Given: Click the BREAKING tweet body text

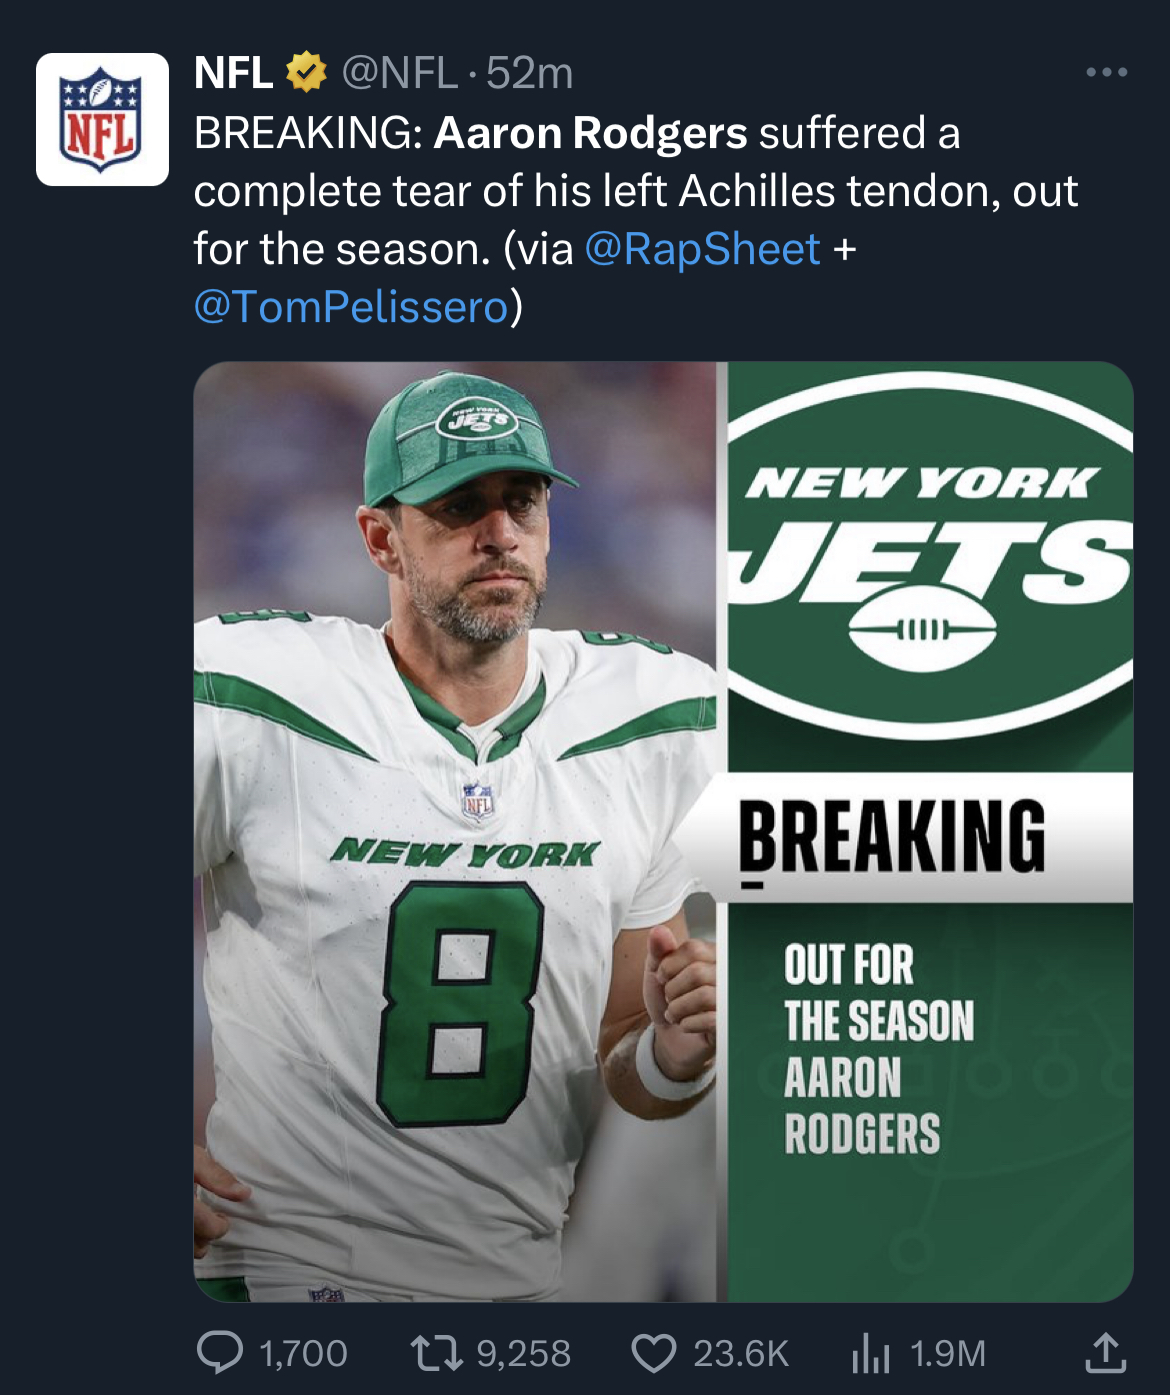Looking at the screenshot, I should [x=636, y=220].
